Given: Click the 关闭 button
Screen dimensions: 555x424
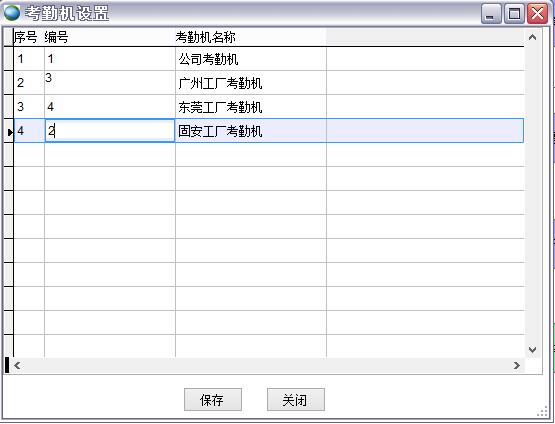Looking at the screenshot, I should pyautogui.click(x=296, y=400).
